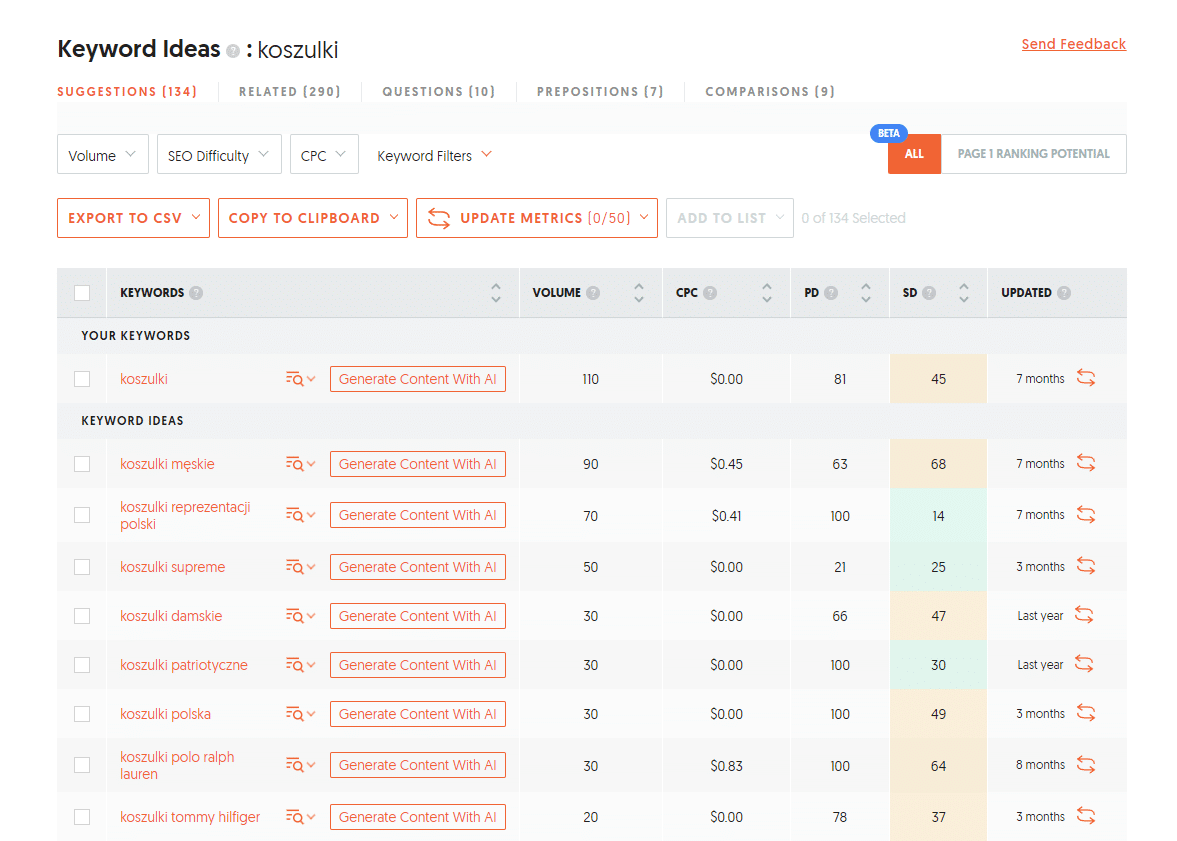This screenshot has height=841, width=1177.
Task: Show help tooltip for Updated column
Action: 1064,293
